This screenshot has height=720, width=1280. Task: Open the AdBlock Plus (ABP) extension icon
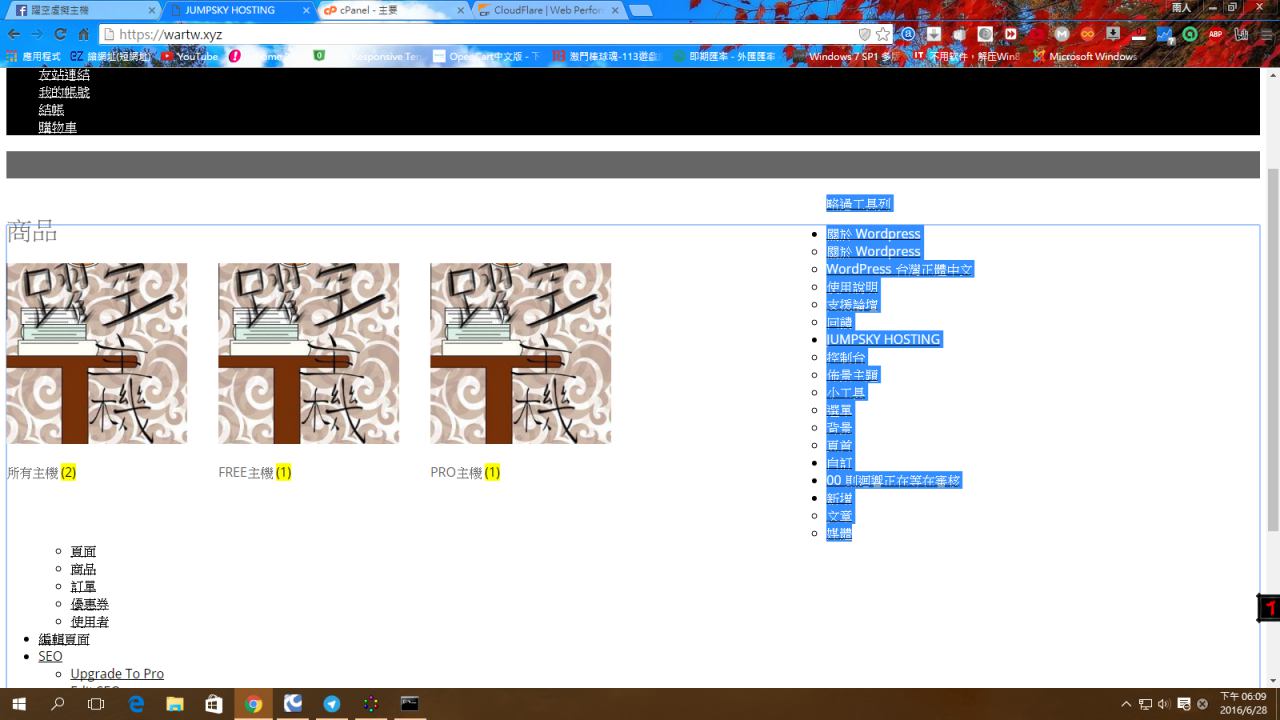point(1216,34)
